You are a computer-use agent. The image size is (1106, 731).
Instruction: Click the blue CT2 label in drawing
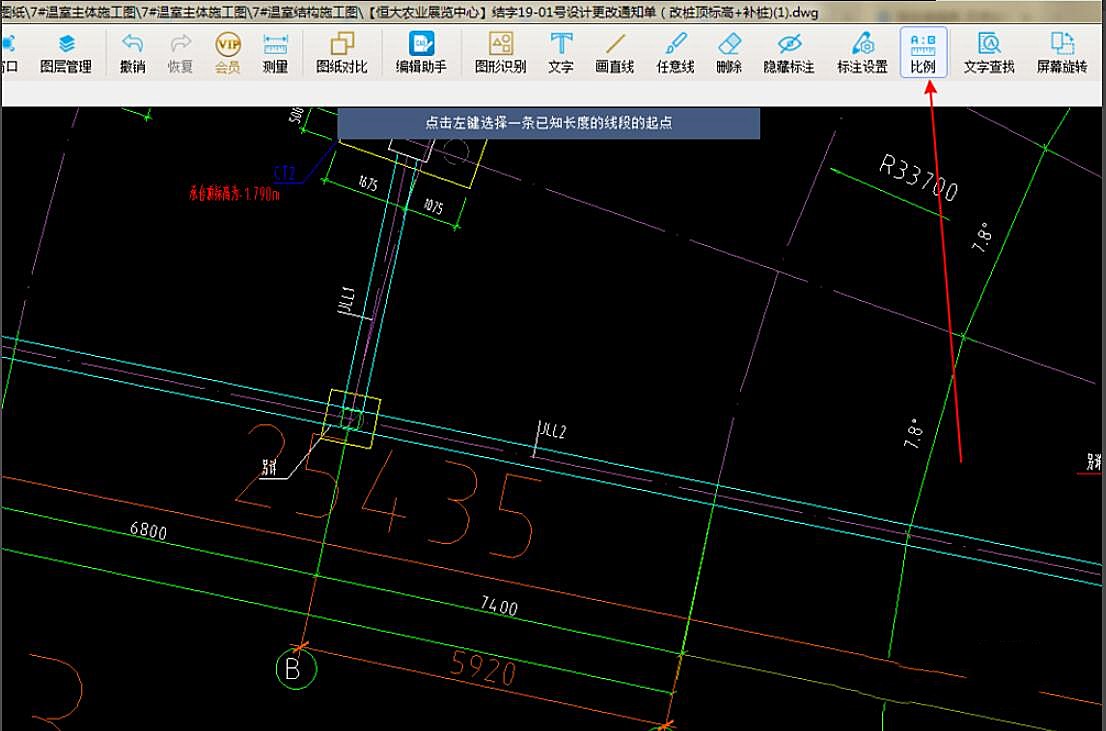click(284, 173)
